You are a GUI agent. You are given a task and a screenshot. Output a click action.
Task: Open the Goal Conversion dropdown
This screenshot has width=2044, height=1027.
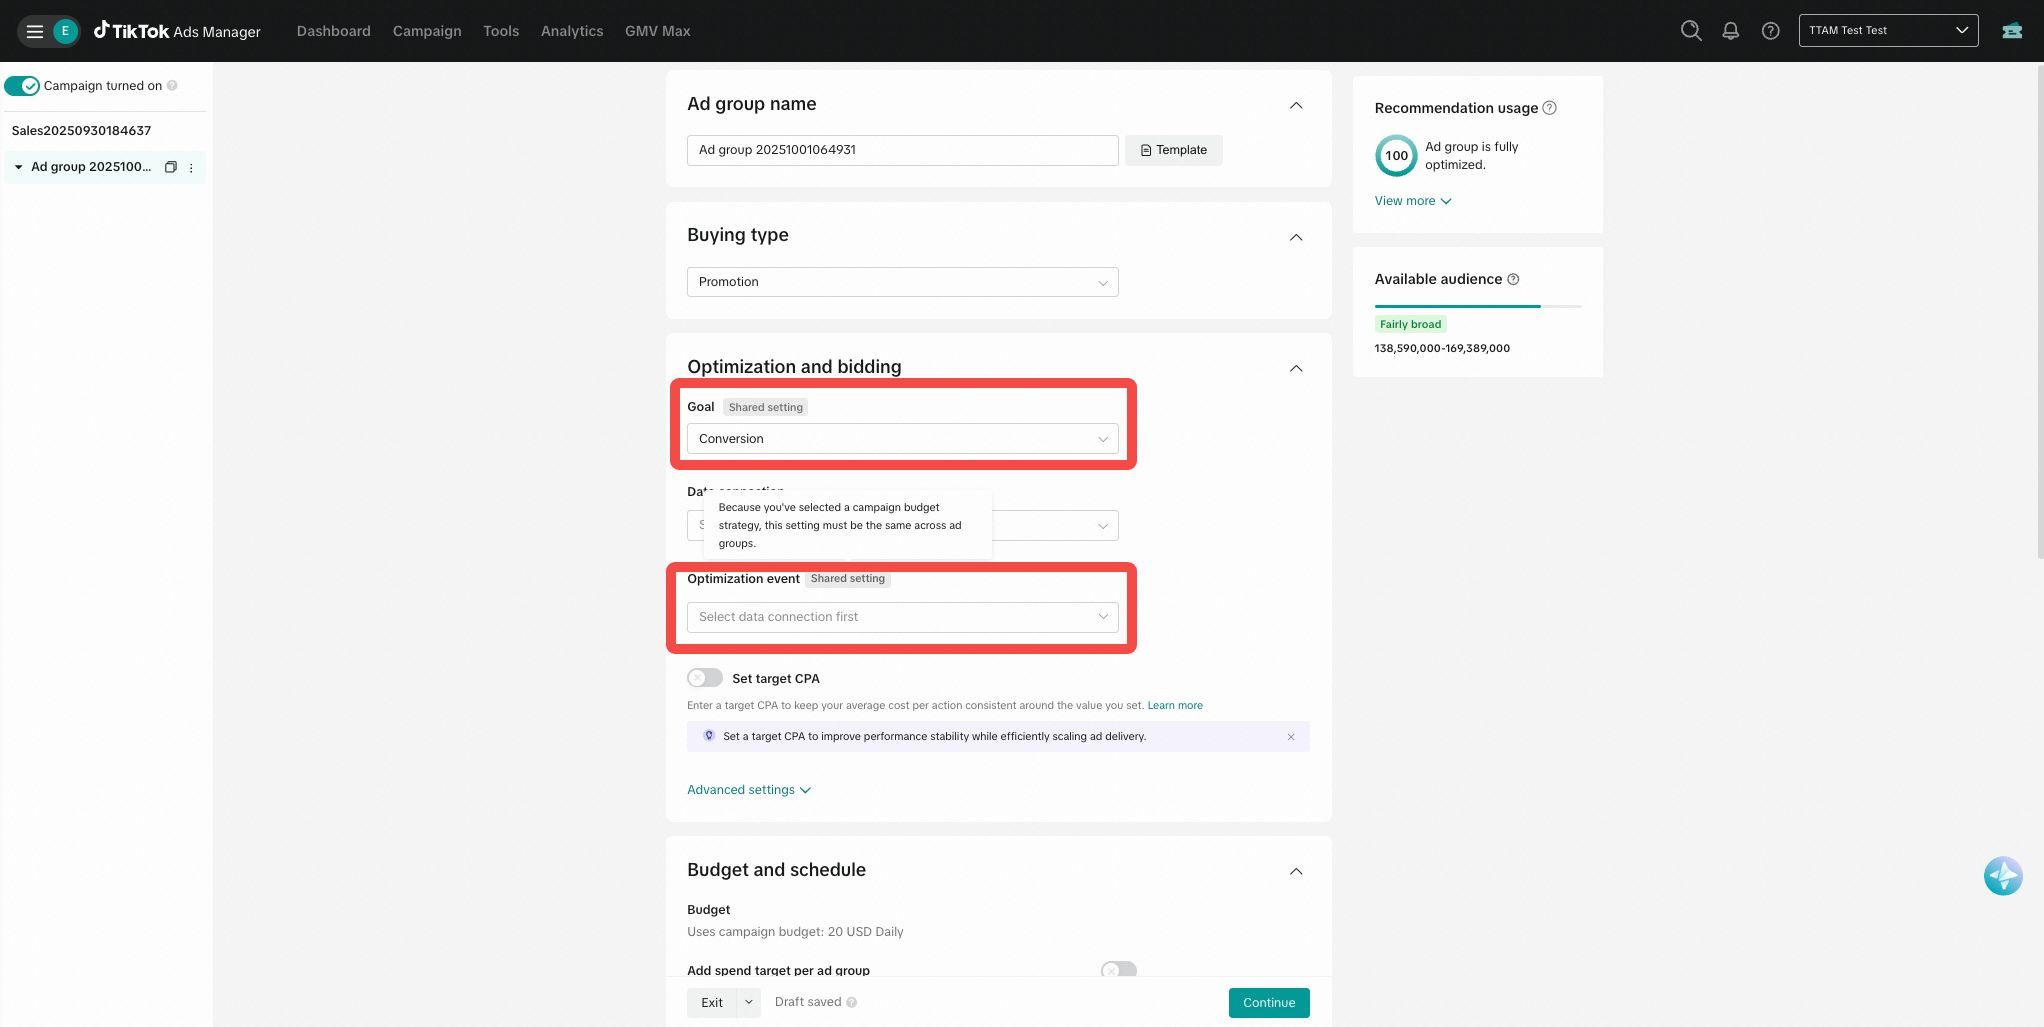[x=902, y=439]
